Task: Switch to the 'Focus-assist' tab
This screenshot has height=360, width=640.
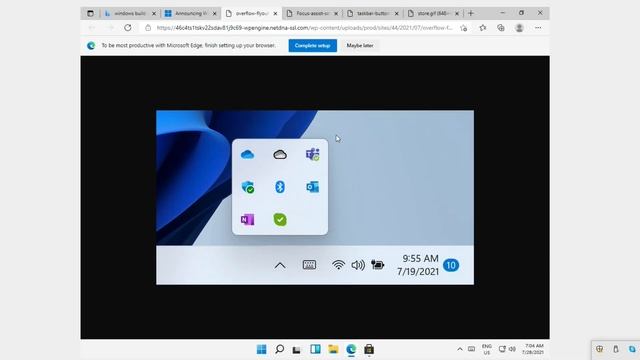Action: pos(312,13)
